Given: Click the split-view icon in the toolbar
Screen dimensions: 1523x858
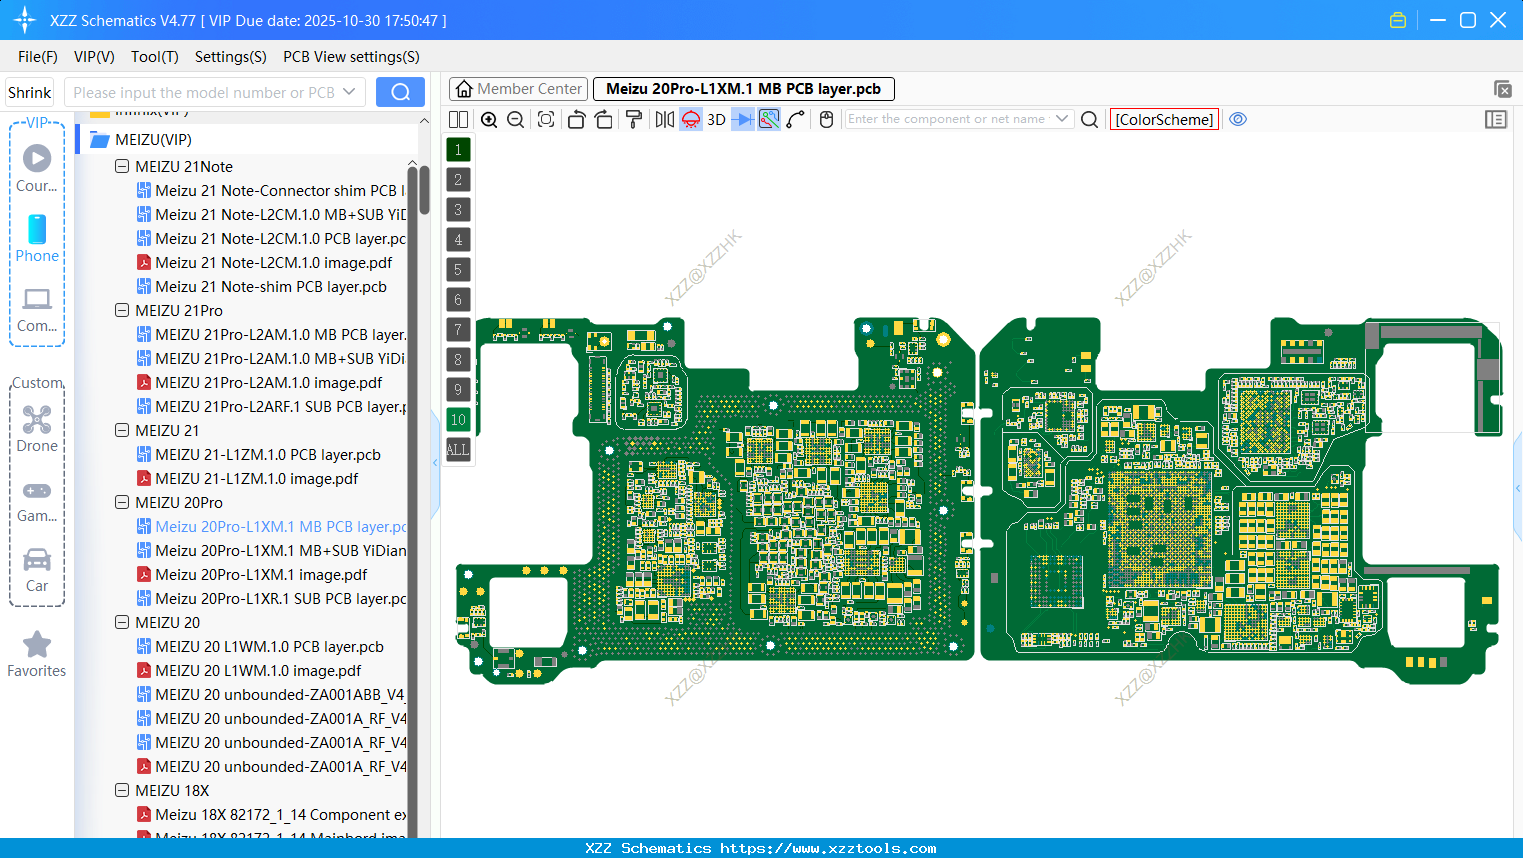Looking at the screenshot, I should click(458, 119).
